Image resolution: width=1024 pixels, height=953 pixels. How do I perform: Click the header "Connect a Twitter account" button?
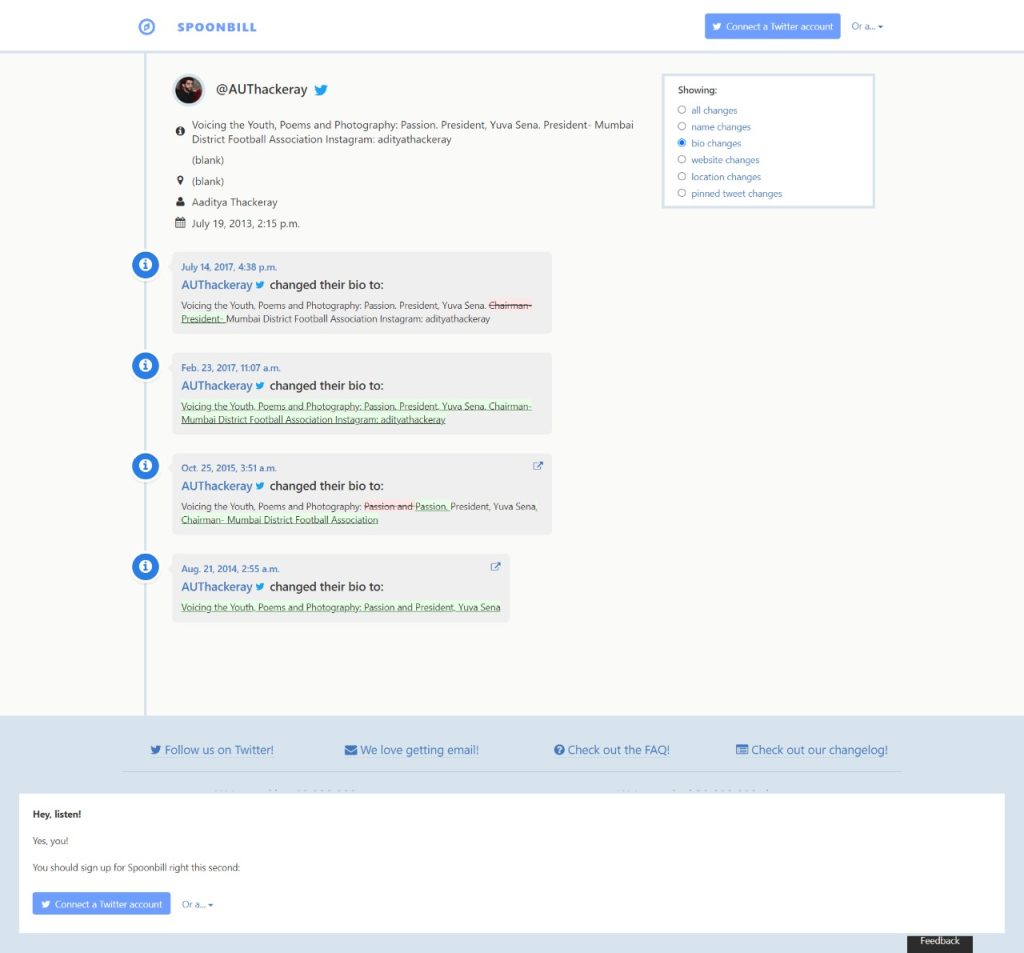tap(772, 27)
